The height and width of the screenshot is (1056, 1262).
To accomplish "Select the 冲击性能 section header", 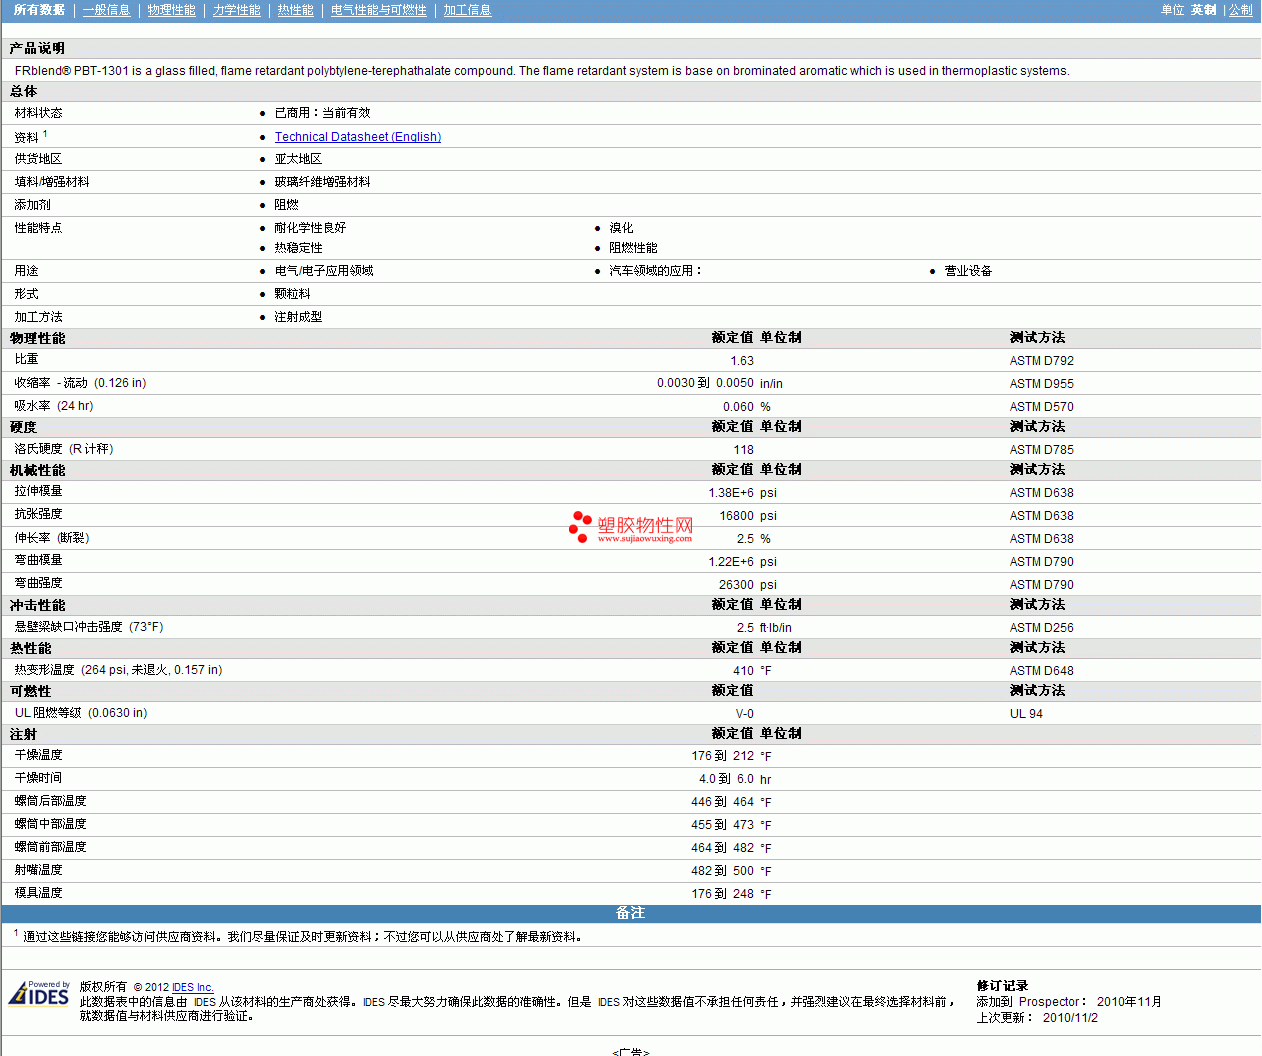I will pos(37,605).
